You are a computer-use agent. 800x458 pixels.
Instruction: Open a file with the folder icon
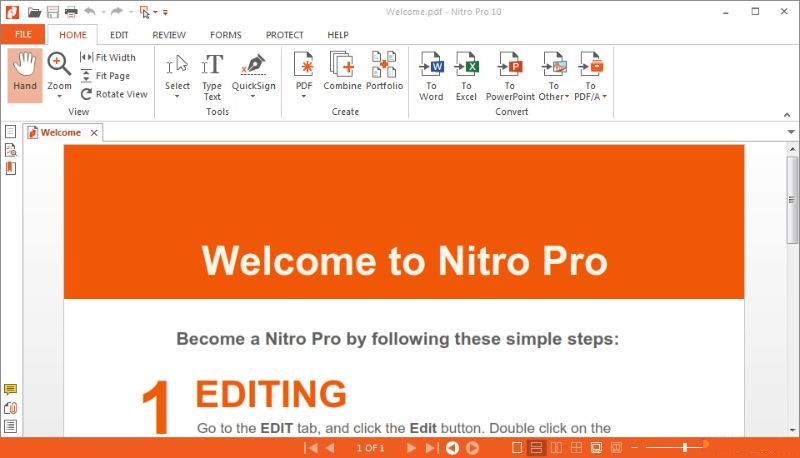pyautogui.click(x=34, y=12)
